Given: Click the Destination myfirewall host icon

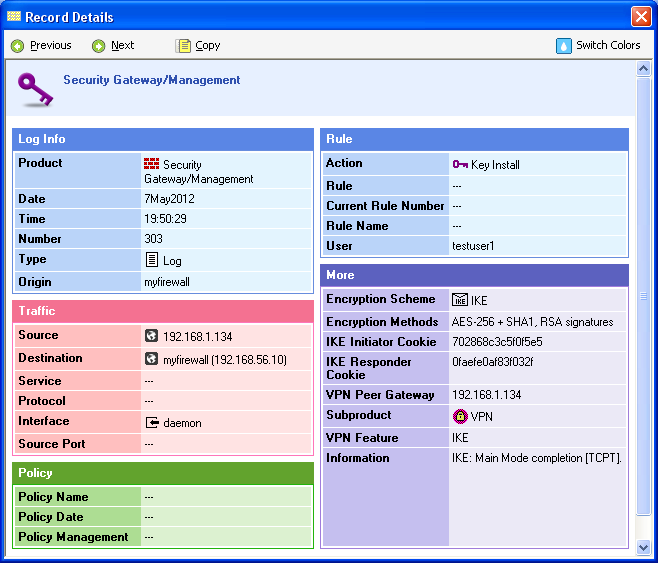Looking at the screenshot, I should (151, 359).
